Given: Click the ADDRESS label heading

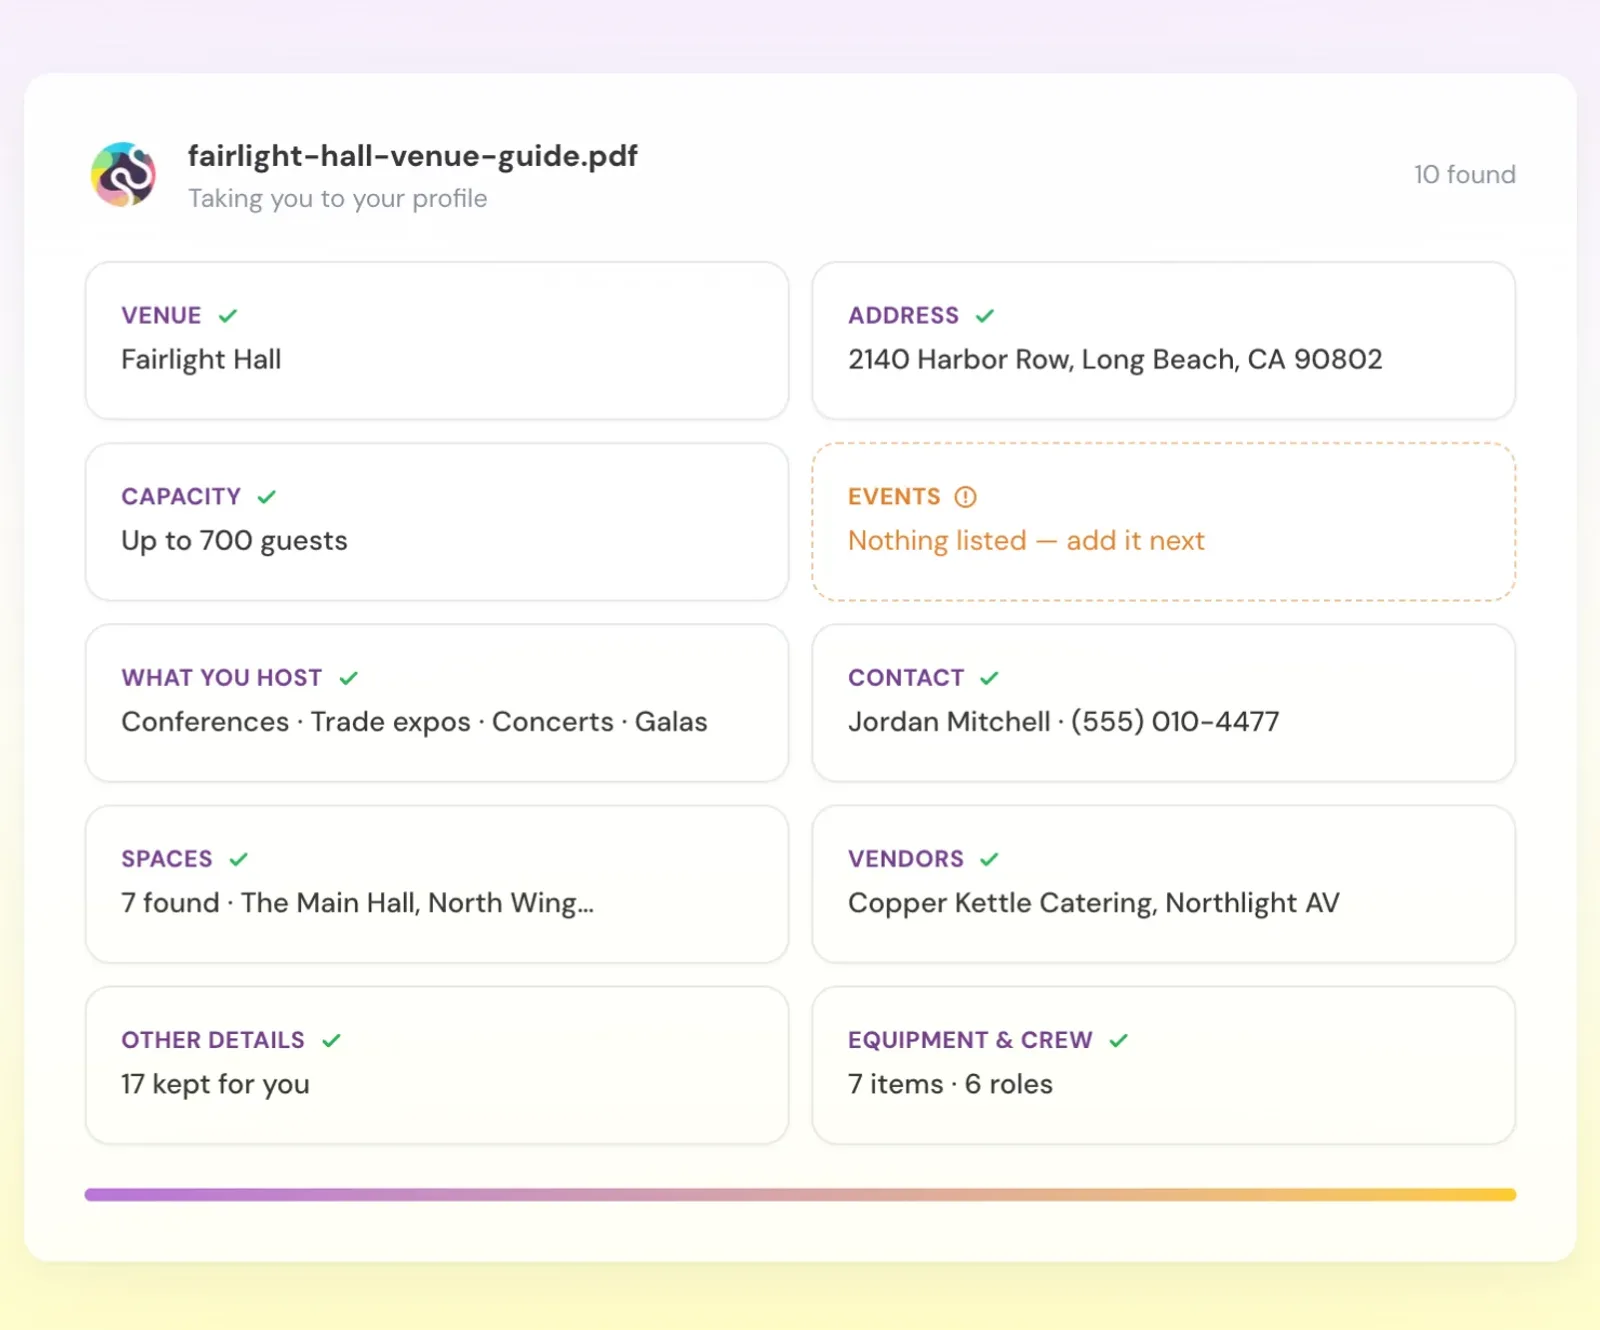Looking at the screenshot, I should 903,316.
